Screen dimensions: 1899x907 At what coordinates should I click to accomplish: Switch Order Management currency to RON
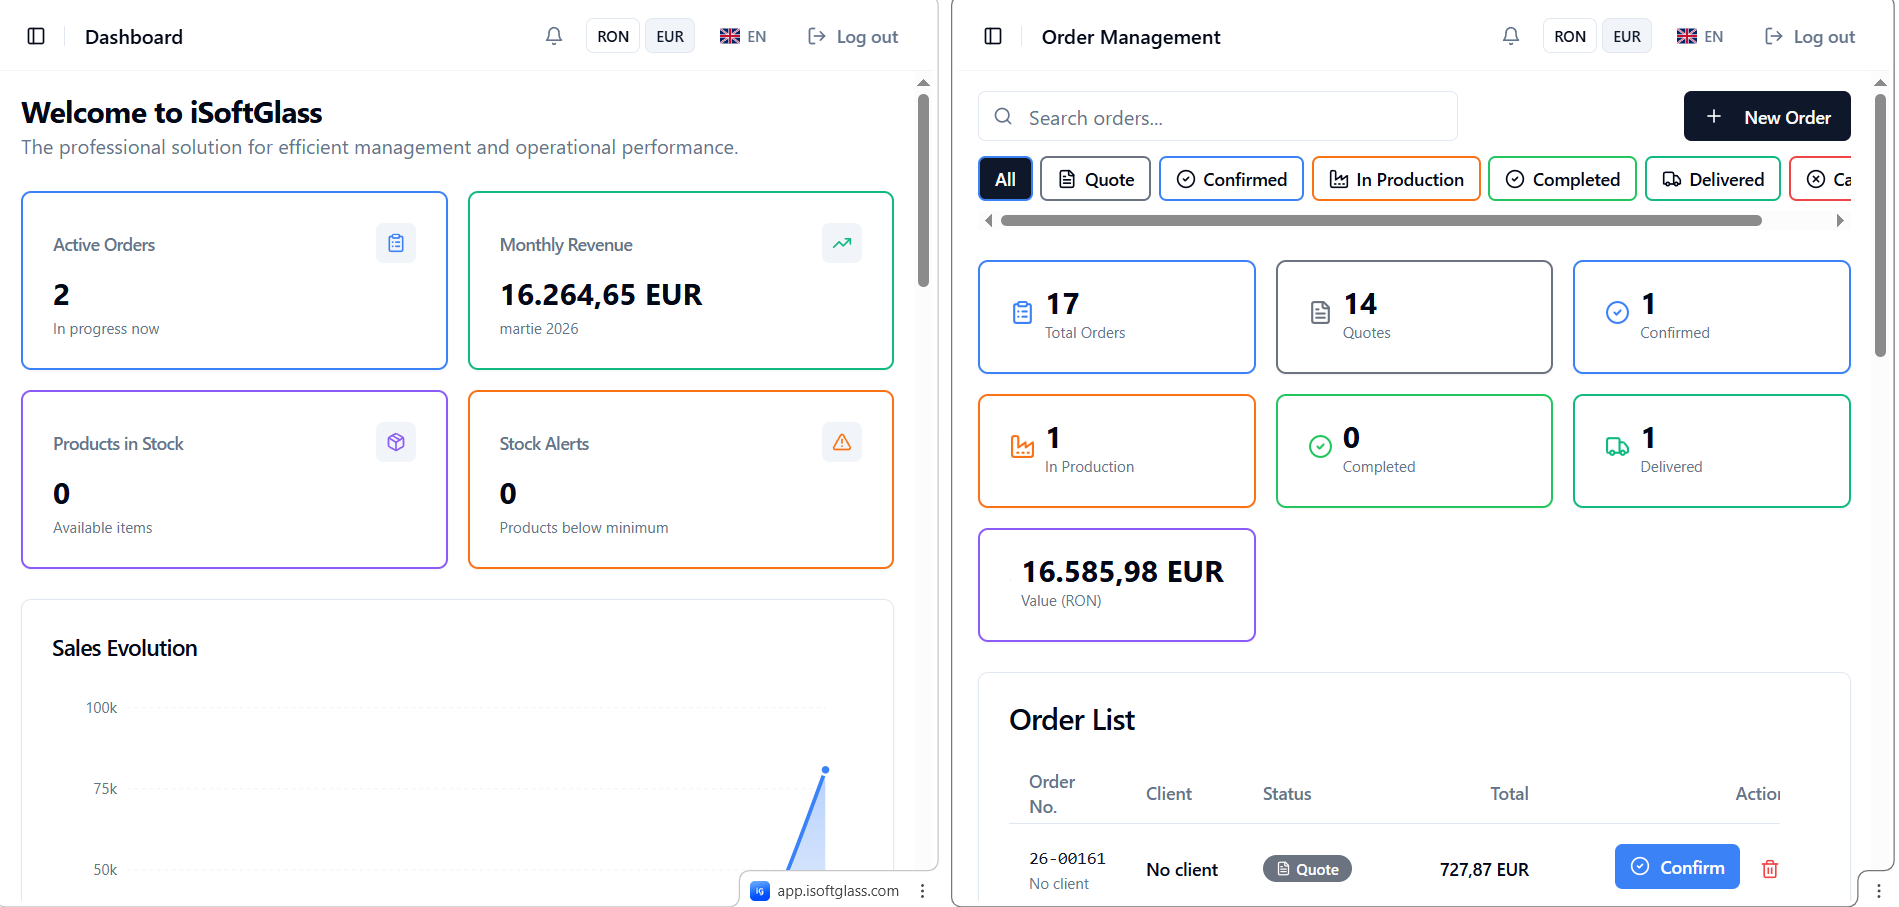pos(1569,35)
